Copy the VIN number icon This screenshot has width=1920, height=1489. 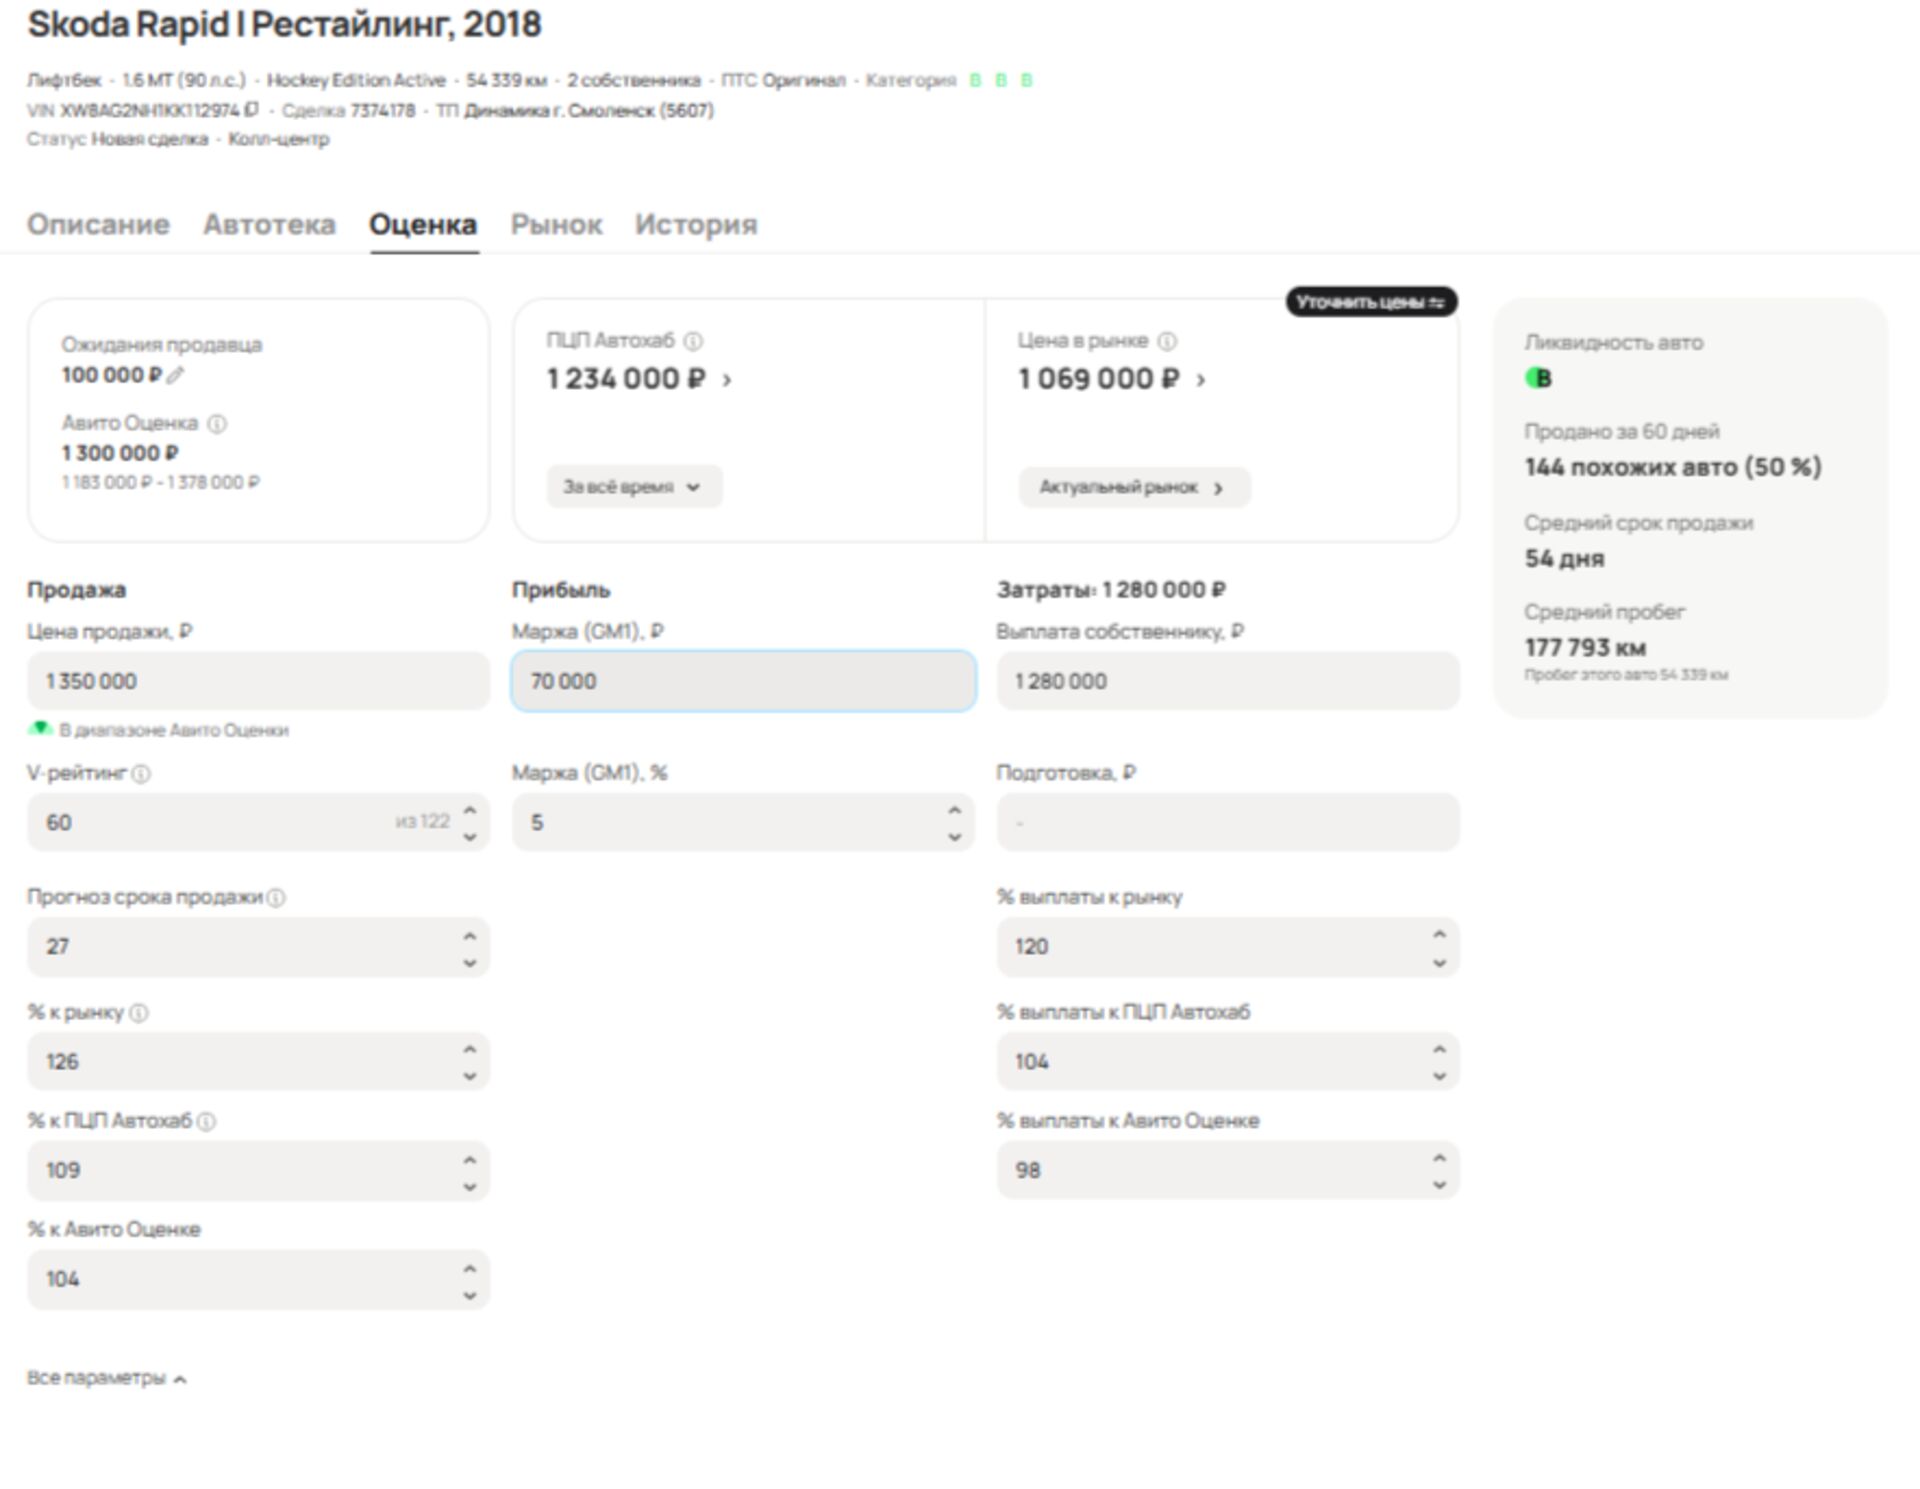point(251,109)
